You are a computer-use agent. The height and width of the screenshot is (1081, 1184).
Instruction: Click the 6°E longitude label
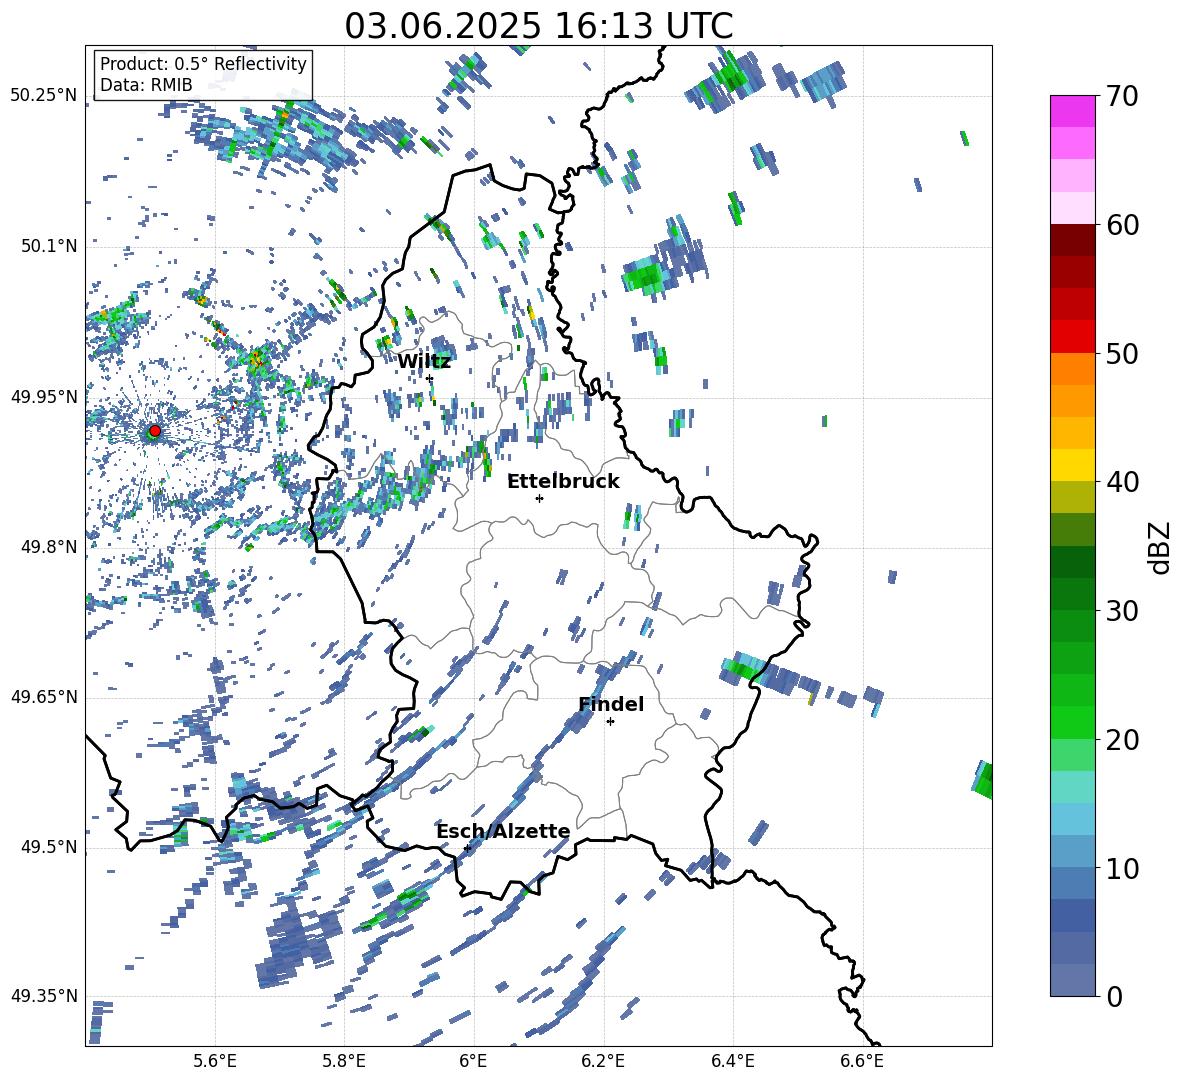[473, 1061]
